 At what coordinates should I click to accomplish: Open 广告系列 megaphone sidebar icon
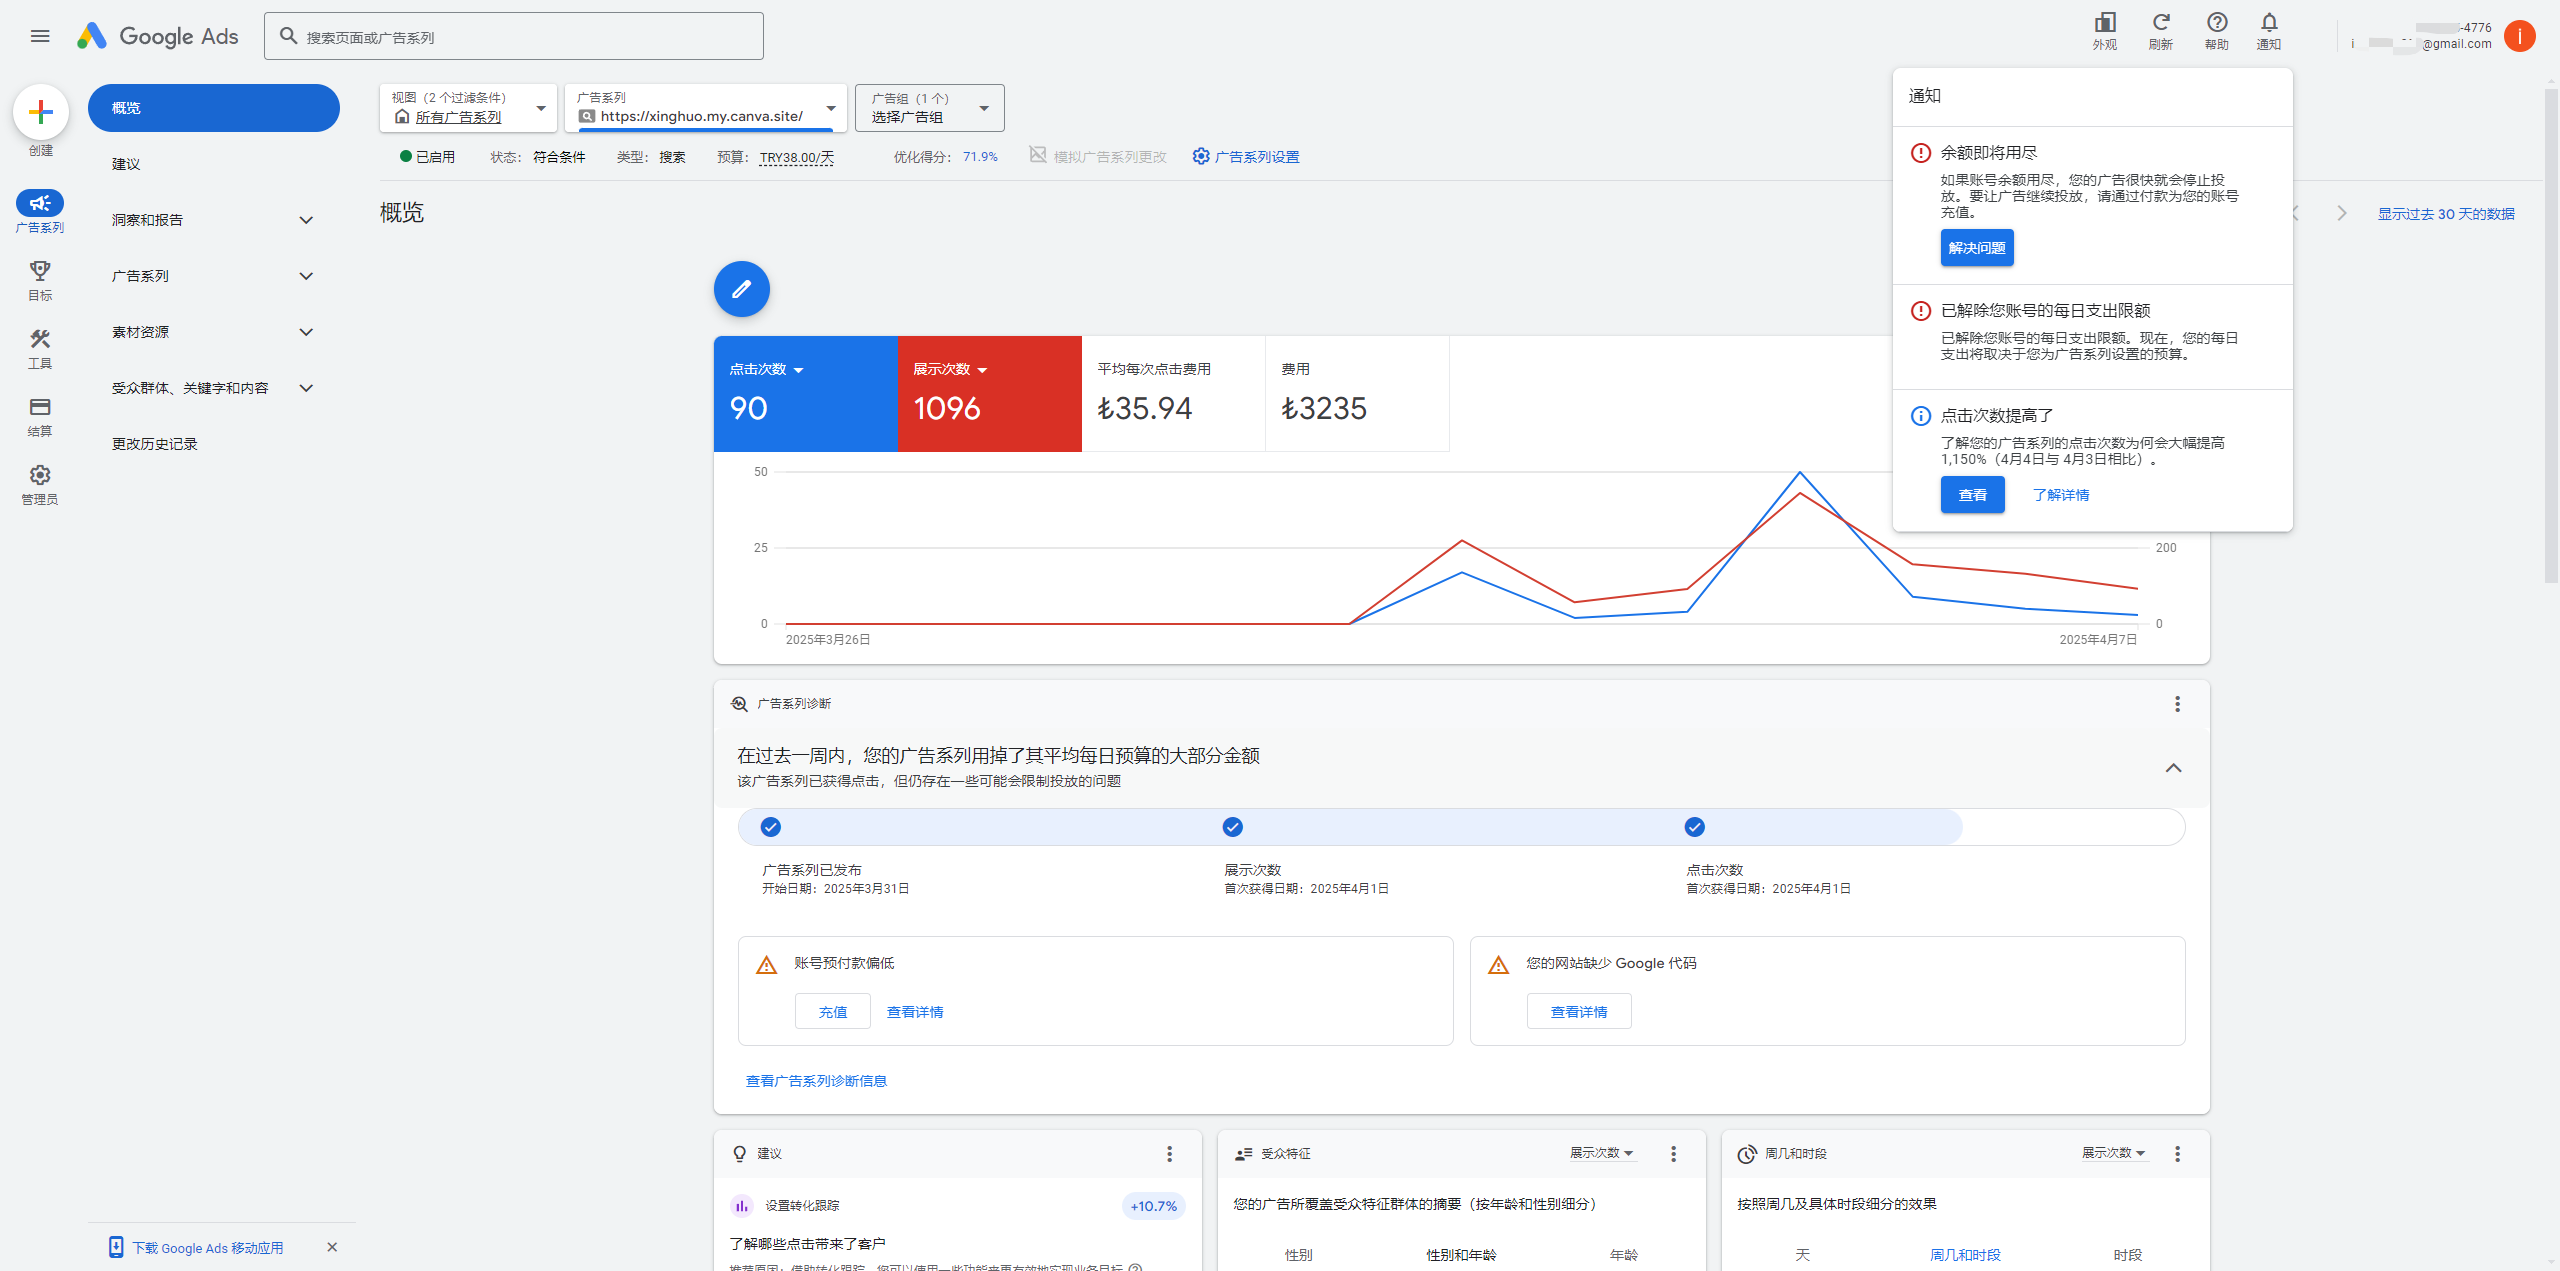coord(40,203)
